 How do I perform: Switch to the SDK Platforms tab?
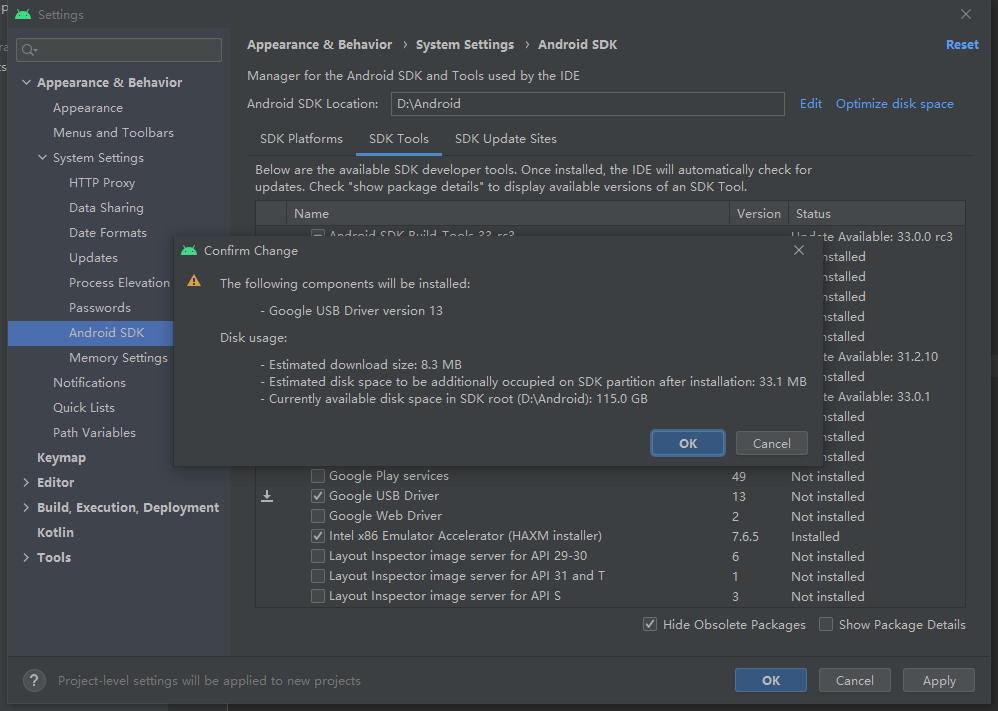(301, 139)
